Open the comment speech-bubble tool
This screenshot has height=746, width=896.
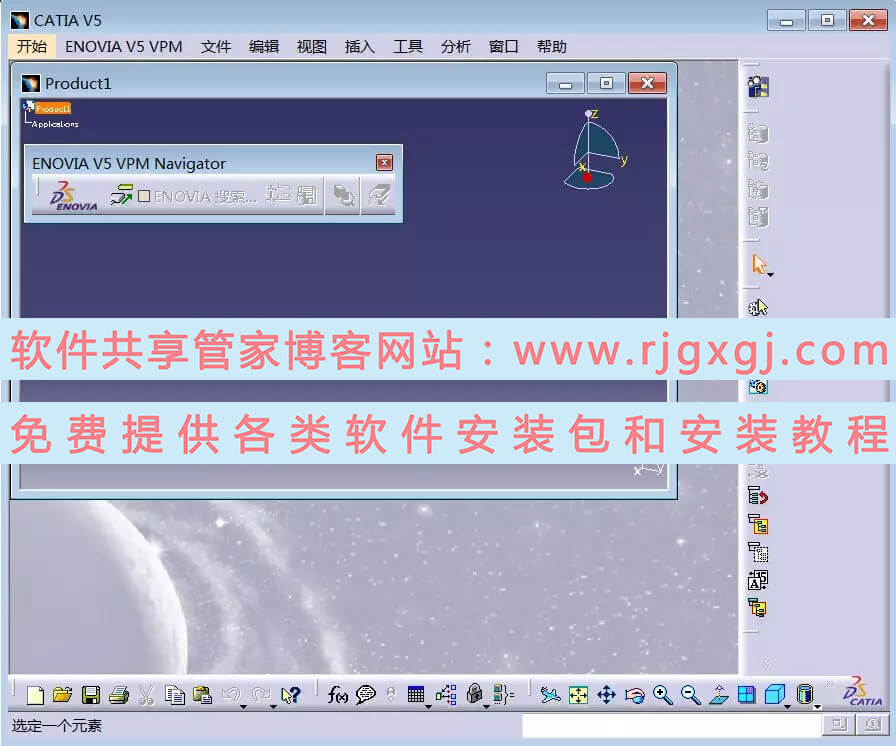click(x=366, y=695)
